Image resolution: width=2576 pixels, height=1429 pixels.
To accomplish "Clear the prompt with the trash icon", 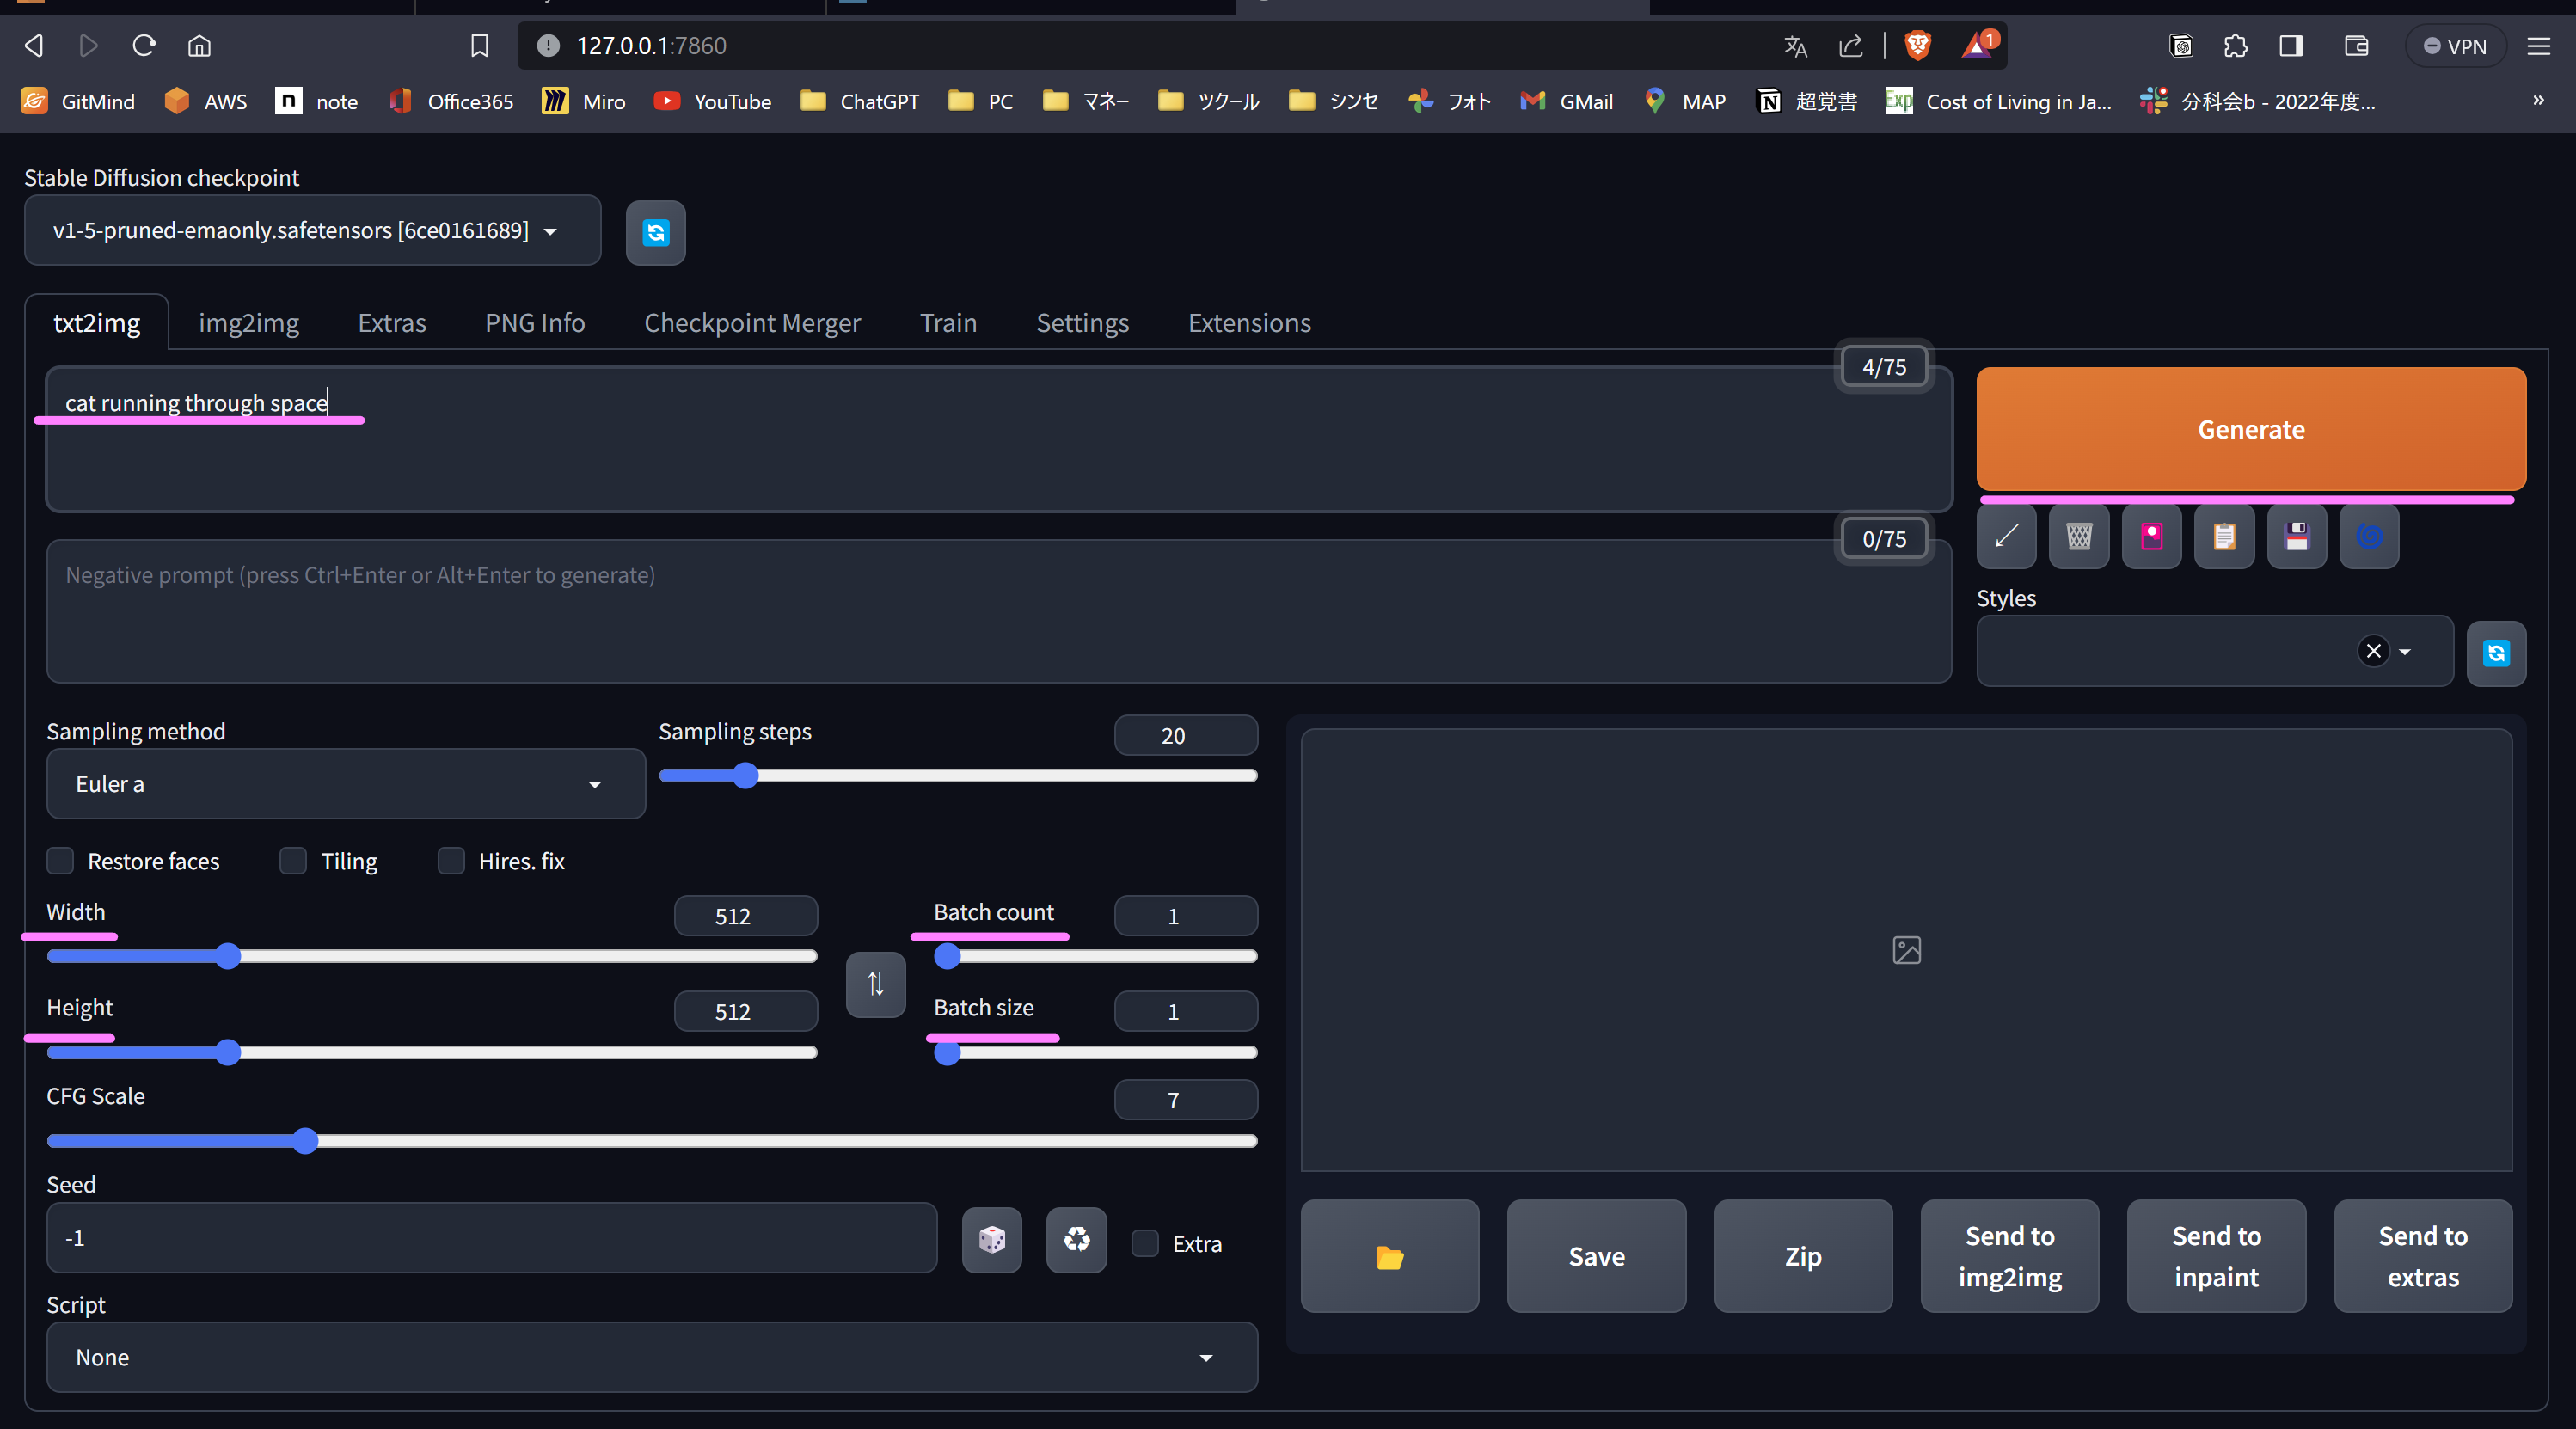I will [x=2079, y=537].
